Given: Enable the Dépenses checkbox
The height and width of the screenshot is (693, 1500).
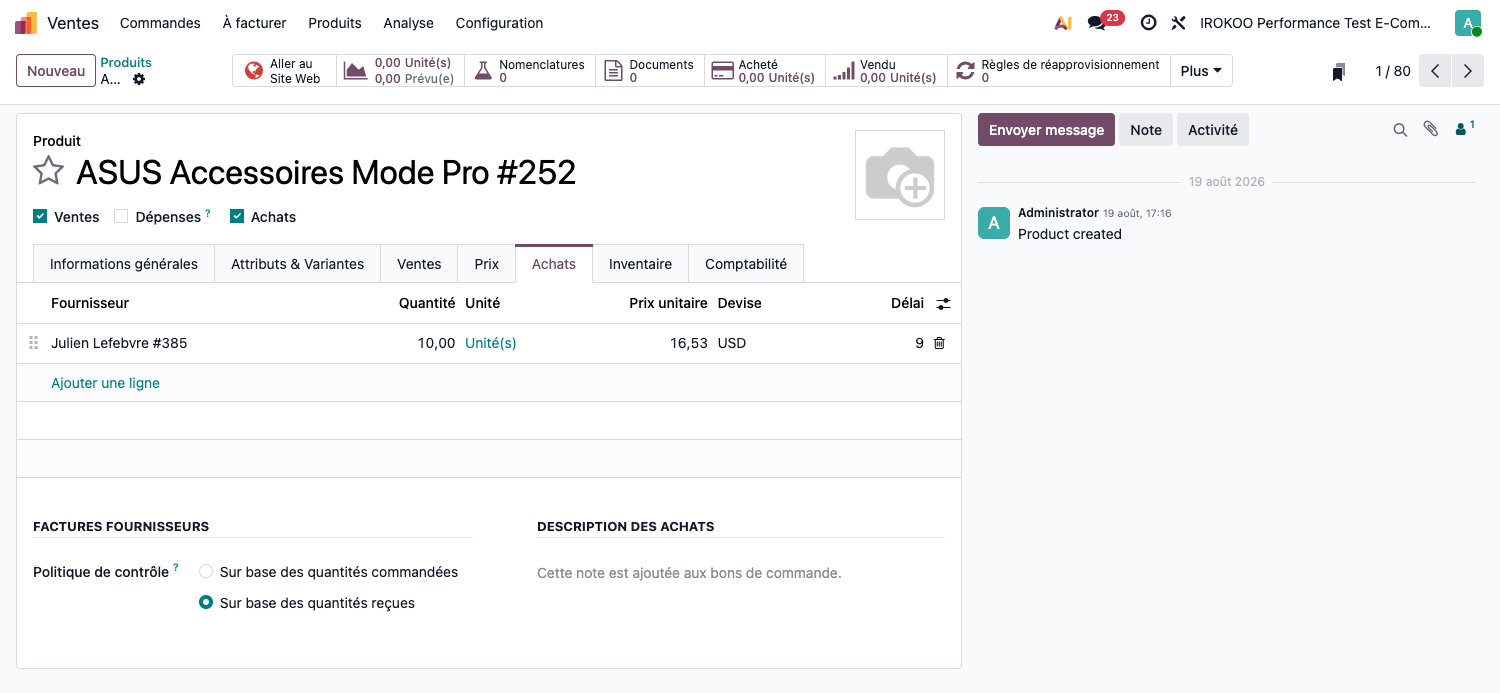Looking at the screenshot, I should [x=121, y=216].
